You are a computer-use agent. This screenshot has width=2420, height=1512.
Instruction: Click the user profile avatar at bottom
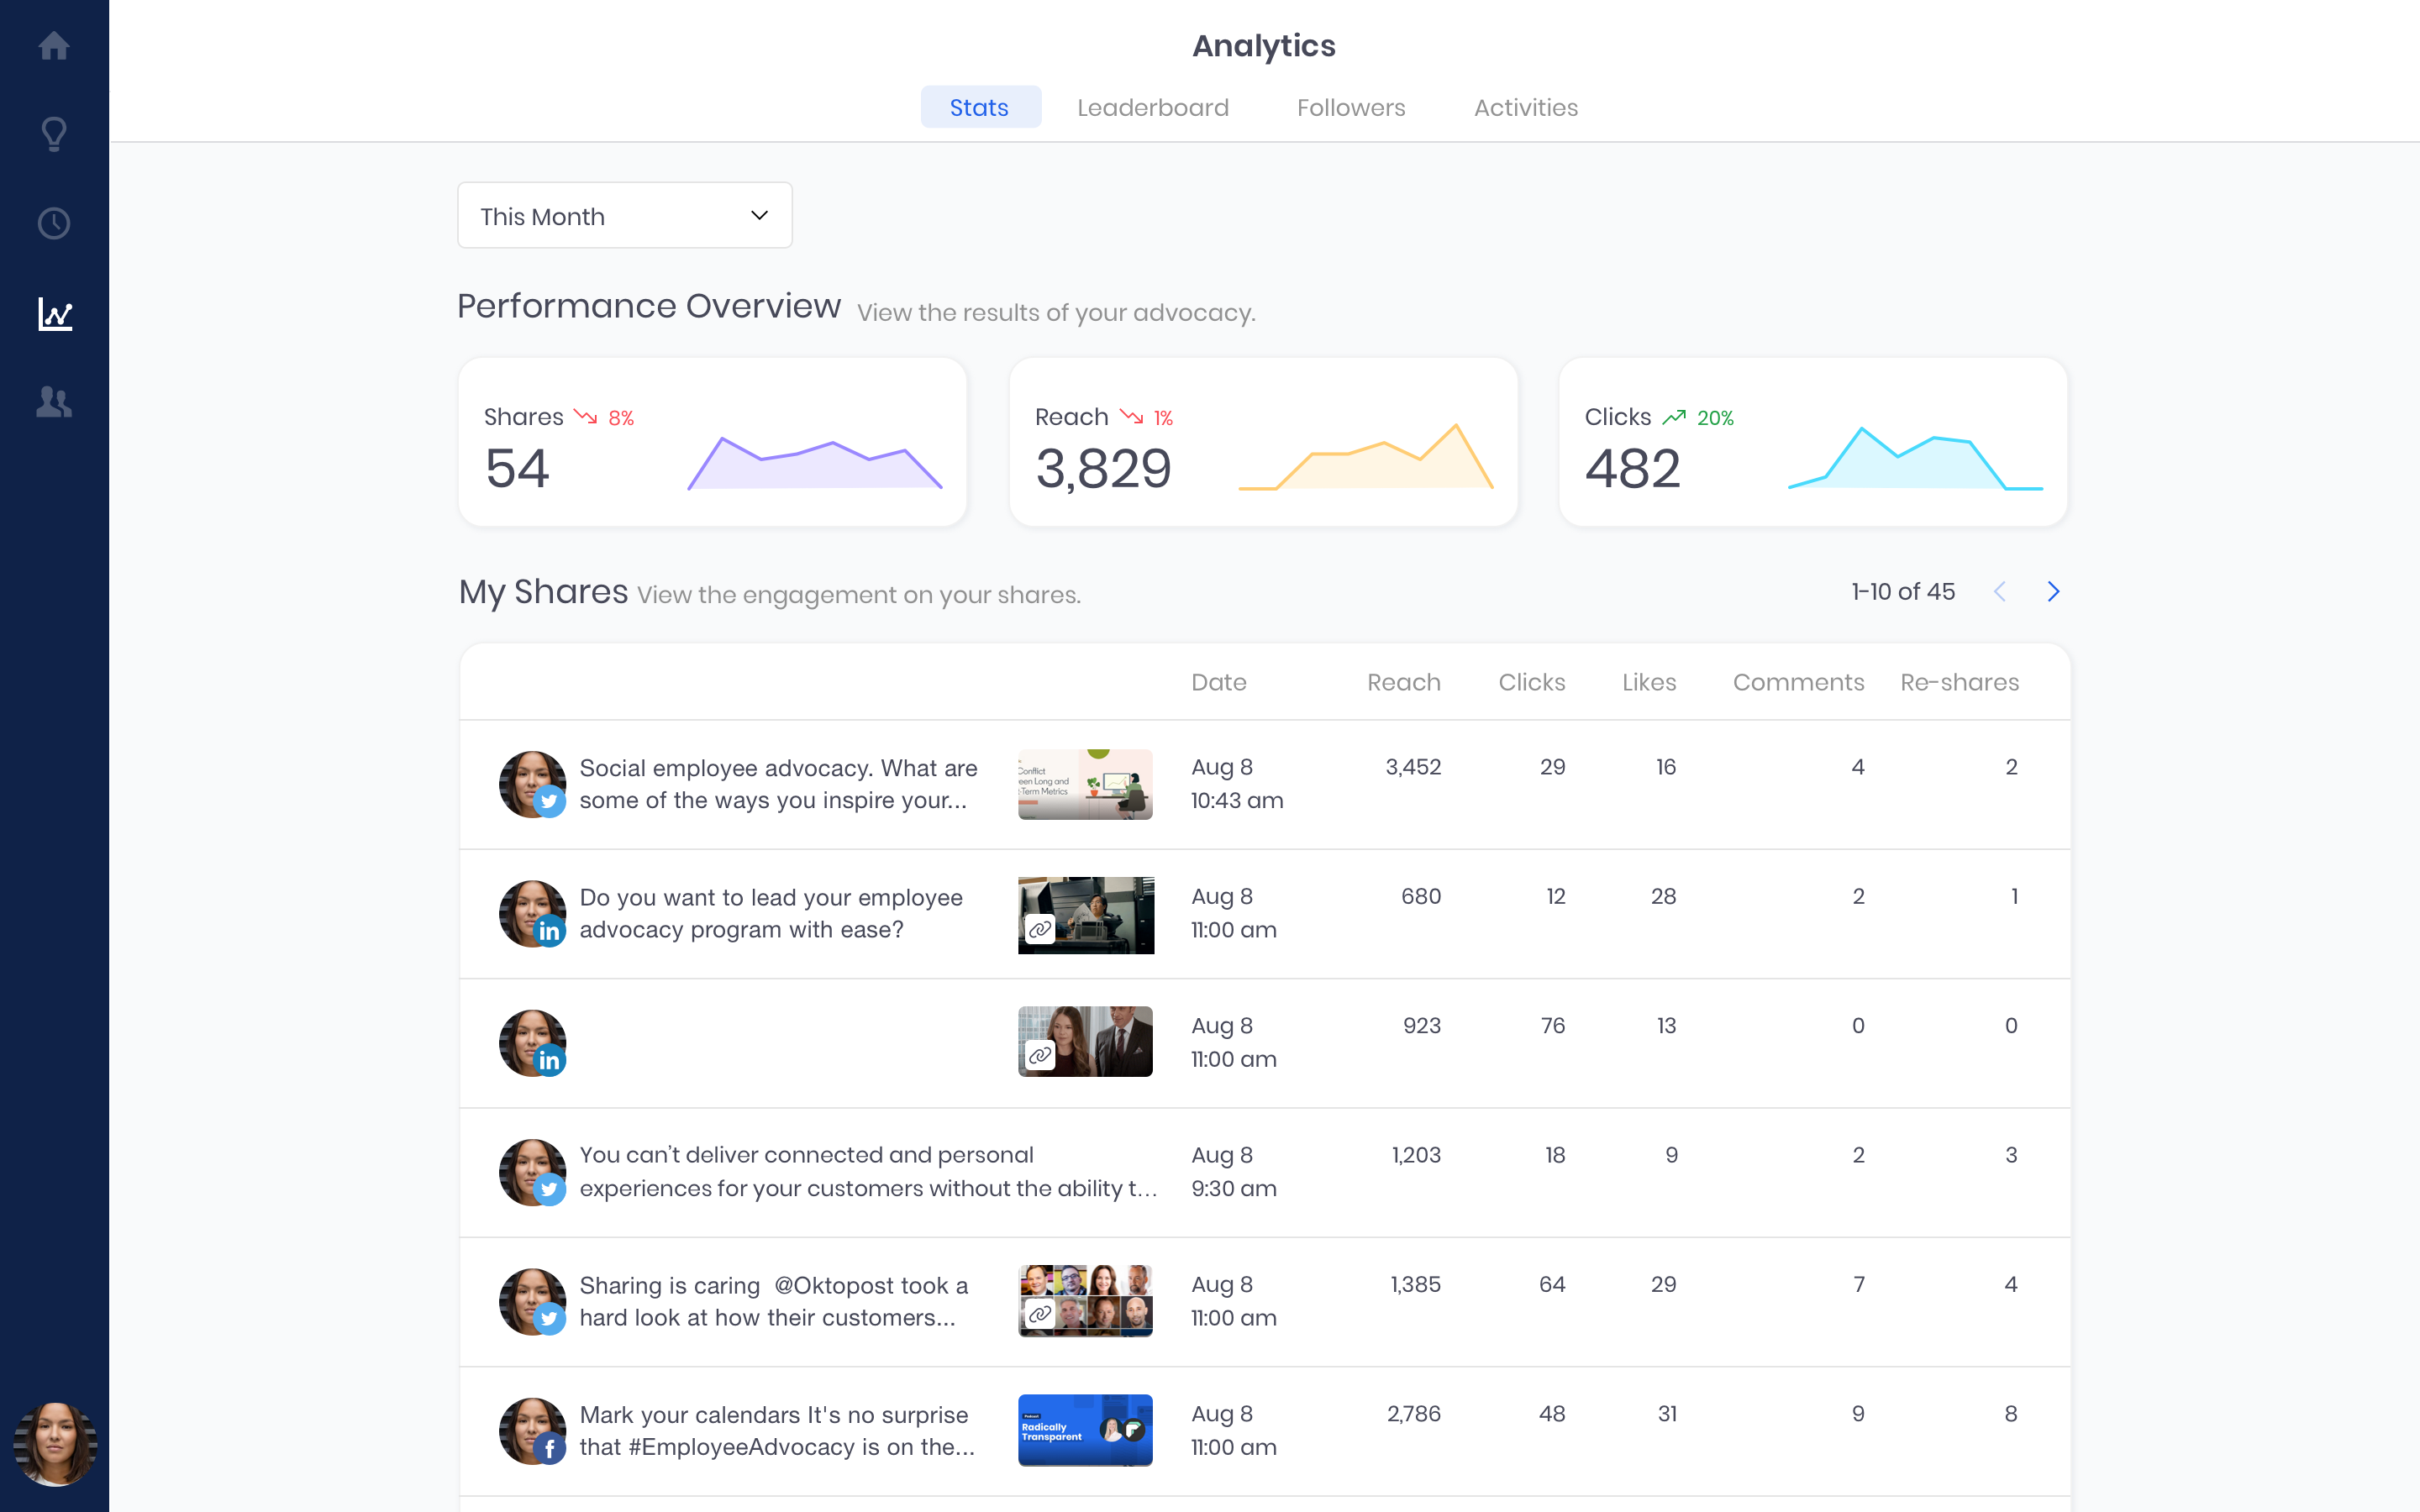(54, 1443)
